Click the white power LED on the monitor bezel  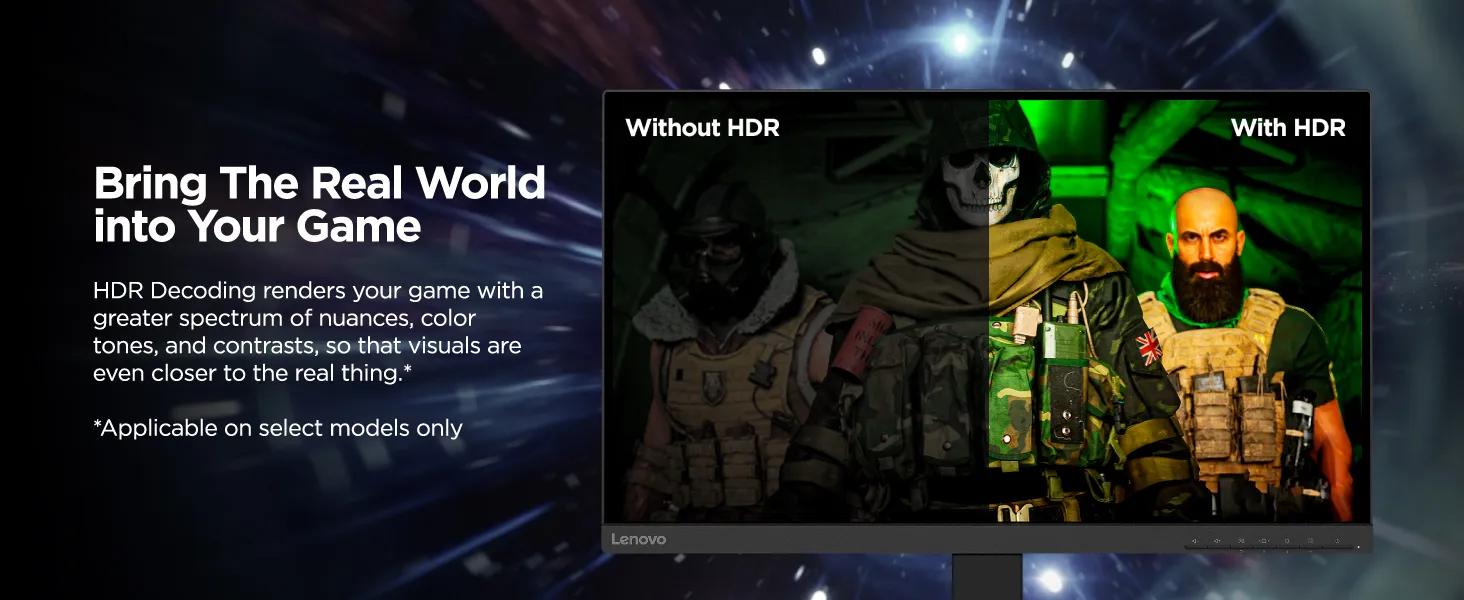point(1358,547)
